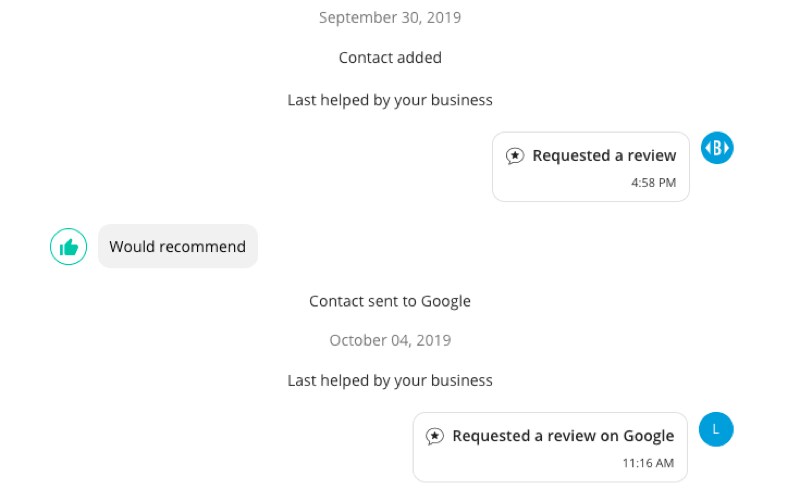
Task: Select the Would recommend response bubble
Action: [x=177, y=246]
